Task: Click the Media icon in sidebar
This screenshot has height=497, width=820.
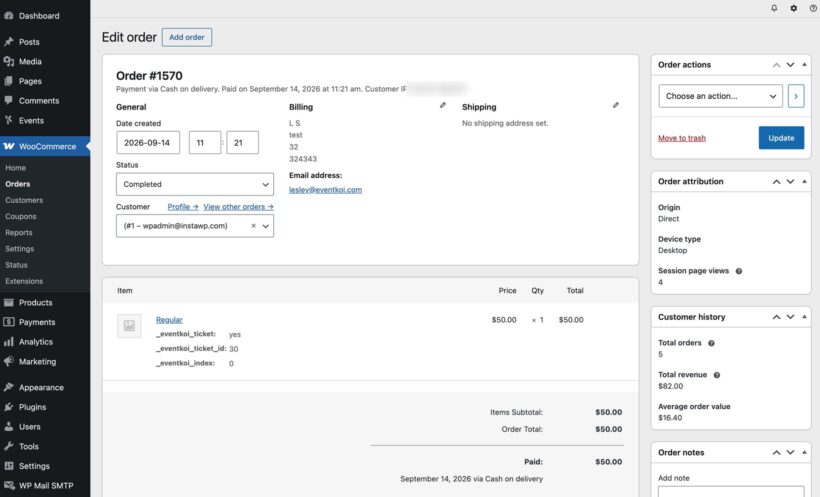Action: click(x=8, y=61)
